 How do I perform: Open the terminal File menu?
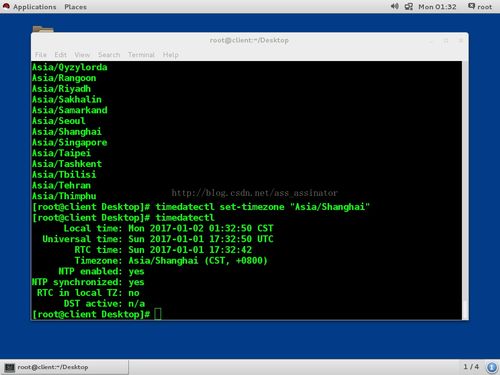click(40, 55)
